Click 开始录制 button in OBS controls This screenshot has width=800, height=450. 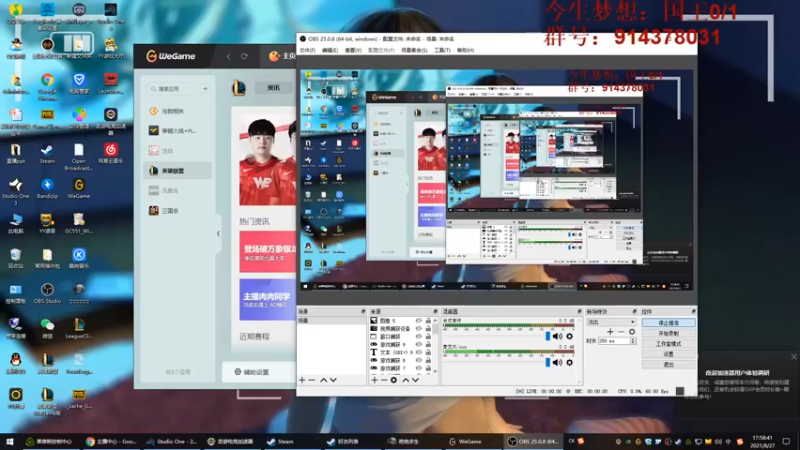click(x=668, y=333)
